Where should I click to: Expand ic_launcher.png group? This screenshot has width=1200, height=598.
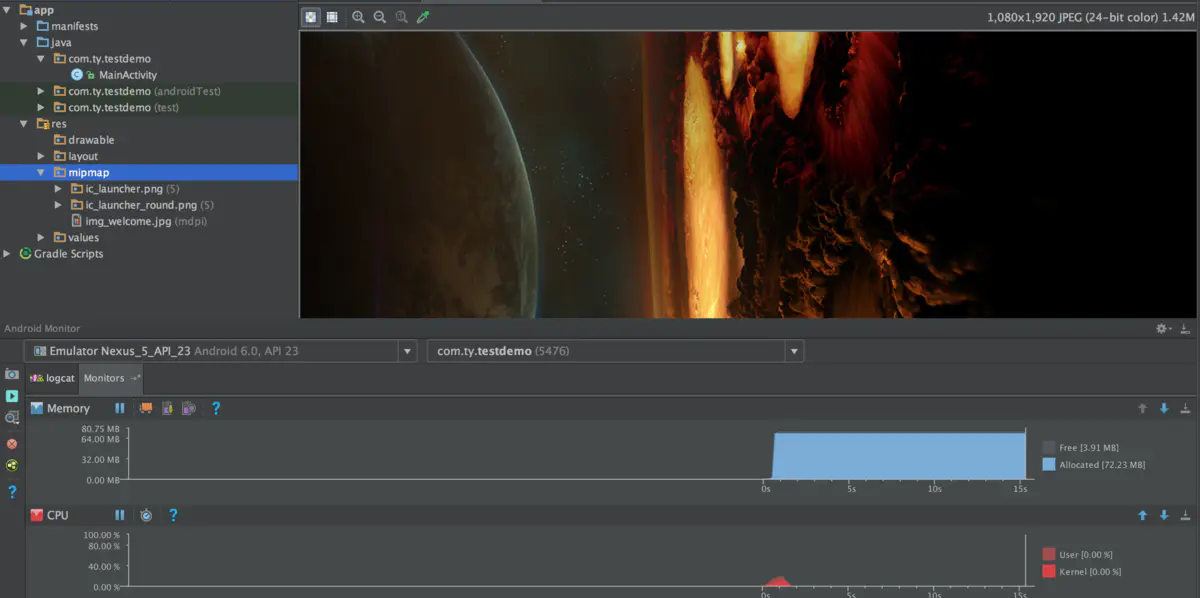click(57, 189)
